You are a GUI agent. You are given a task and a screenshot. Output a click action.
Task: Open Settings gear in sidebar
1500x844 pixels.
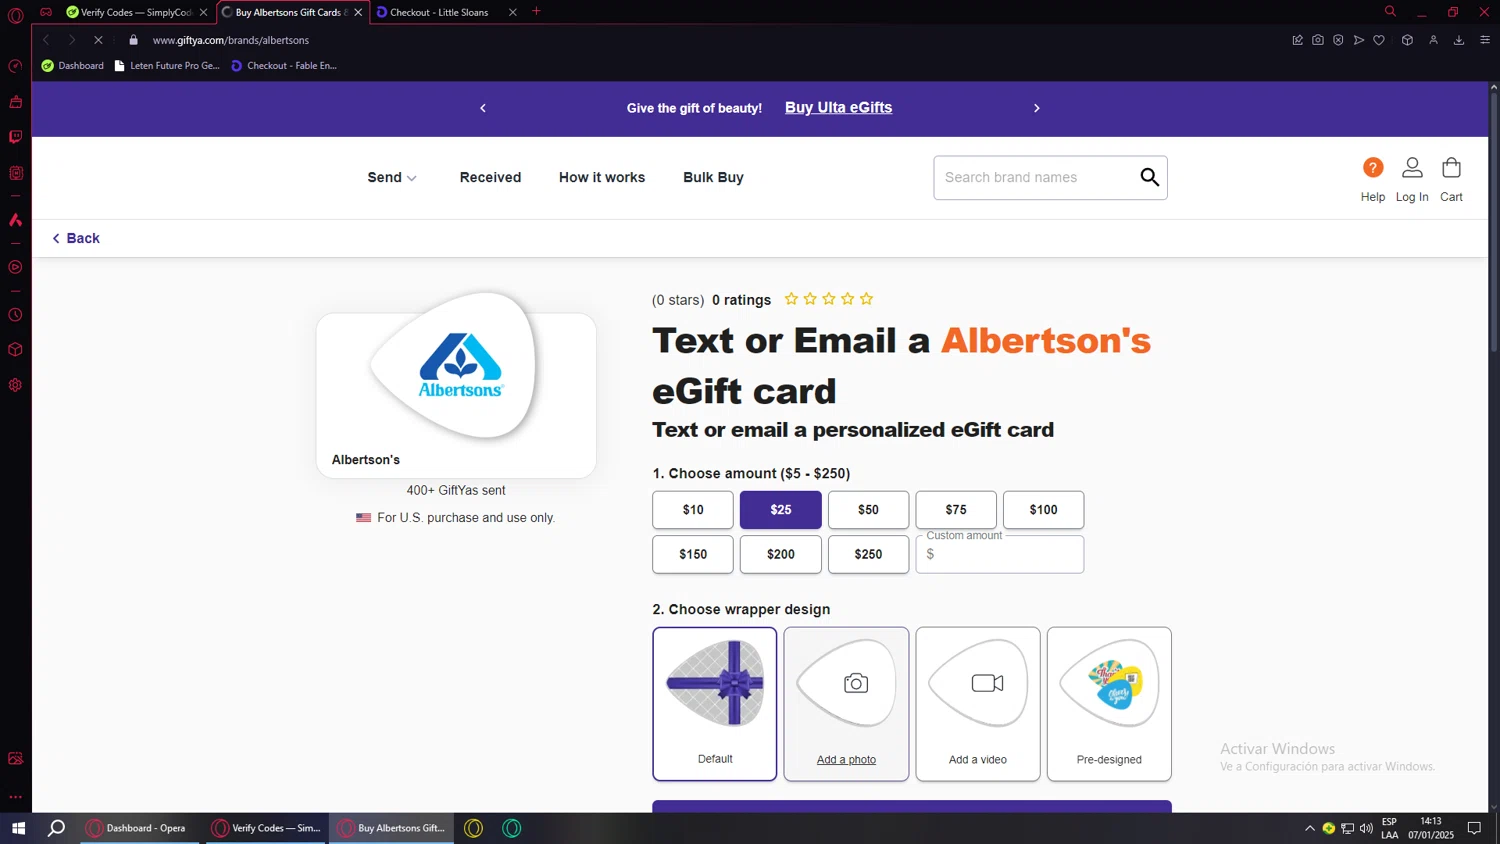tap(15, 385)
